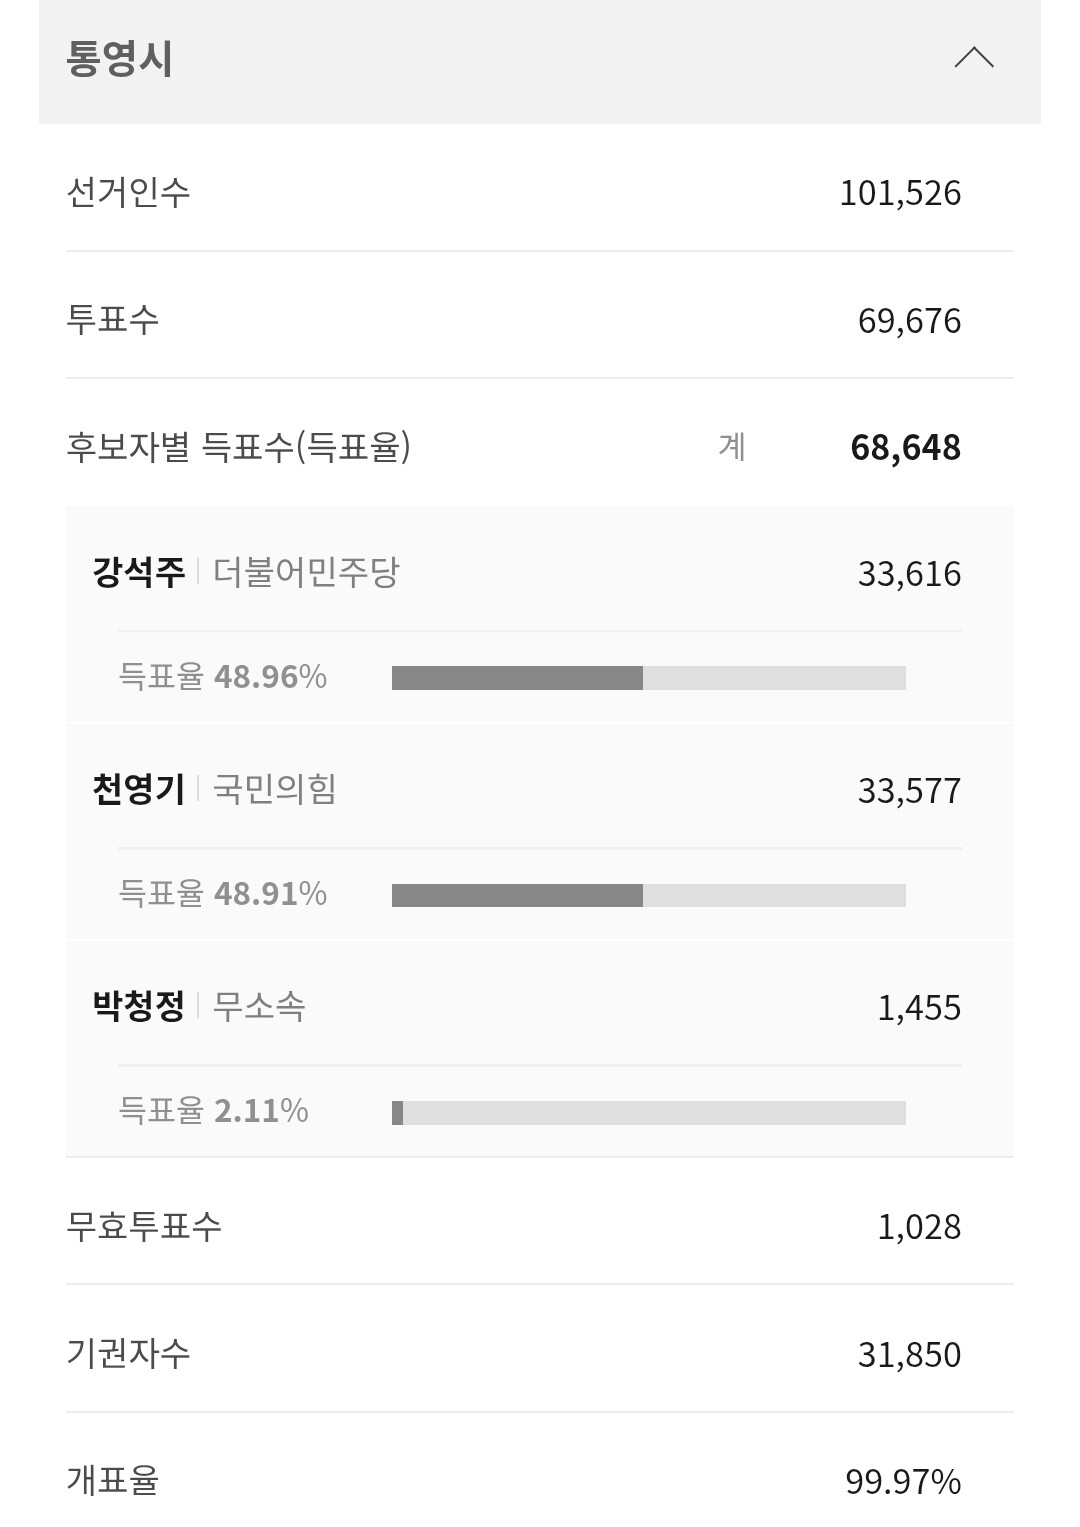
Task: Click 후보자별 득표수(득표율) label
Action: tap(238, 446)
